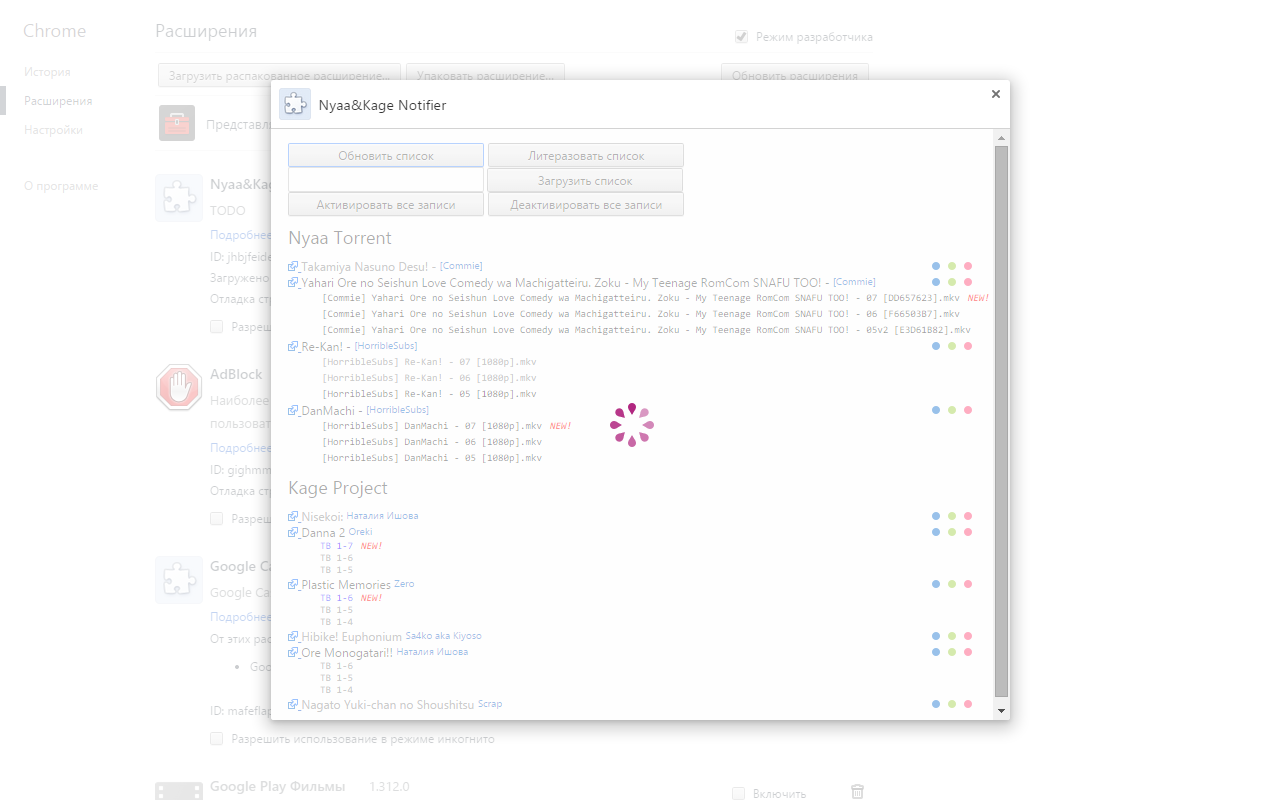Screen dimensions: 1280x800
Task: Close the Nyaa&Kage Notifier dialog
Action: coord(995,94)
